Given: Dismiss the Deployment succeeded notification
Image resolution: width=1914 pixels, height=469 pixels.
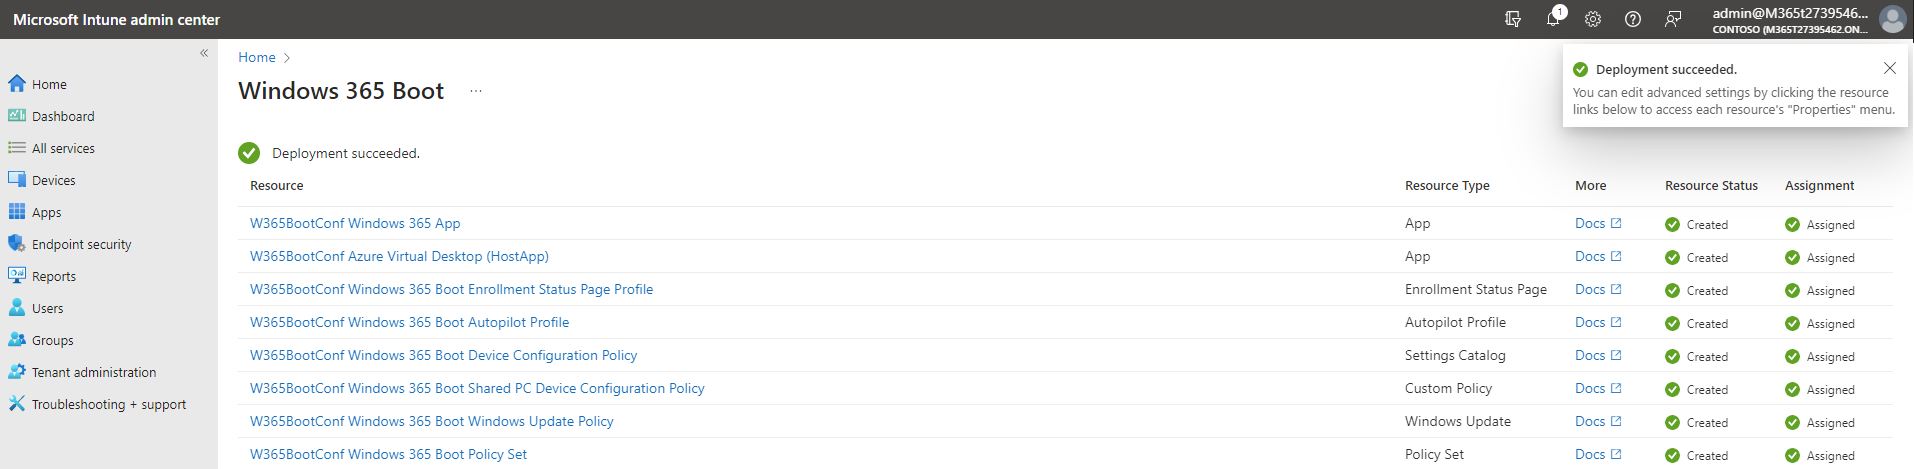Looking at the screenshot, I should pyautogui.click(x=1889, y=68).
